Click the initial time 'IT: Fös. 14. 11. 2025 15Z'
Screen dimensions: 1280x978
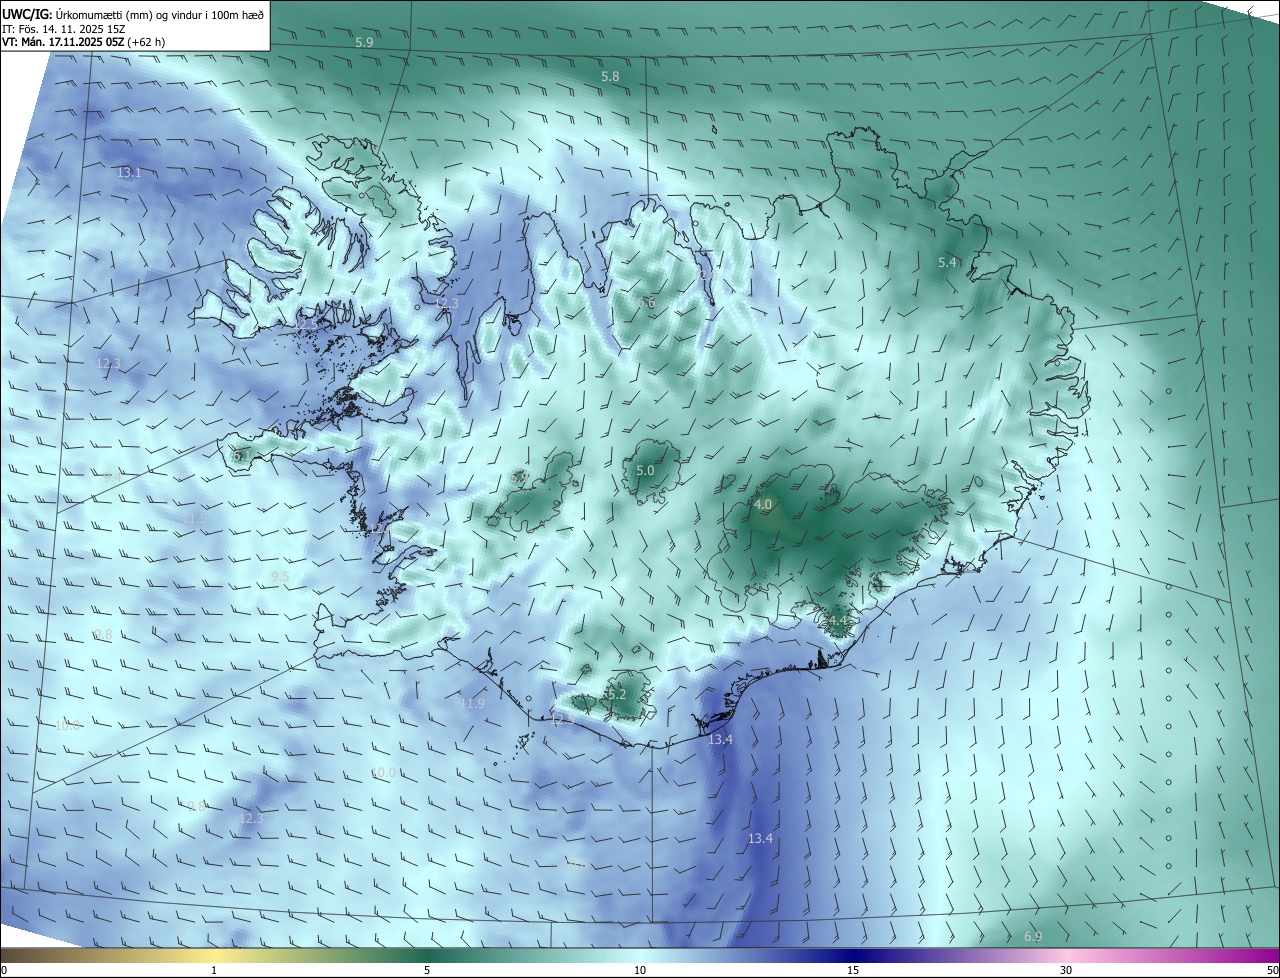63,29
